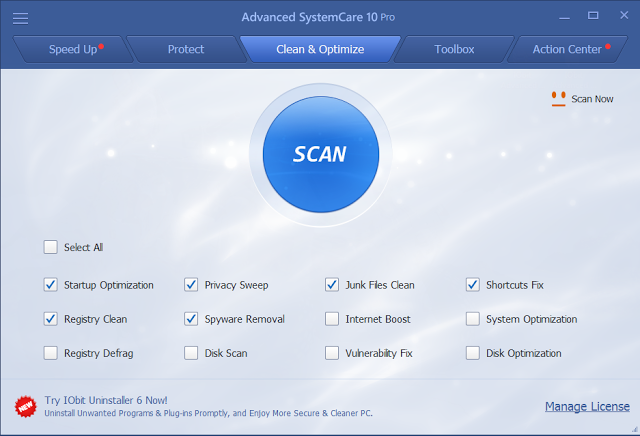This screenshot has width=640, height=436.
Task: Open the Speed Up tab
Action: (x=73, y=49)
